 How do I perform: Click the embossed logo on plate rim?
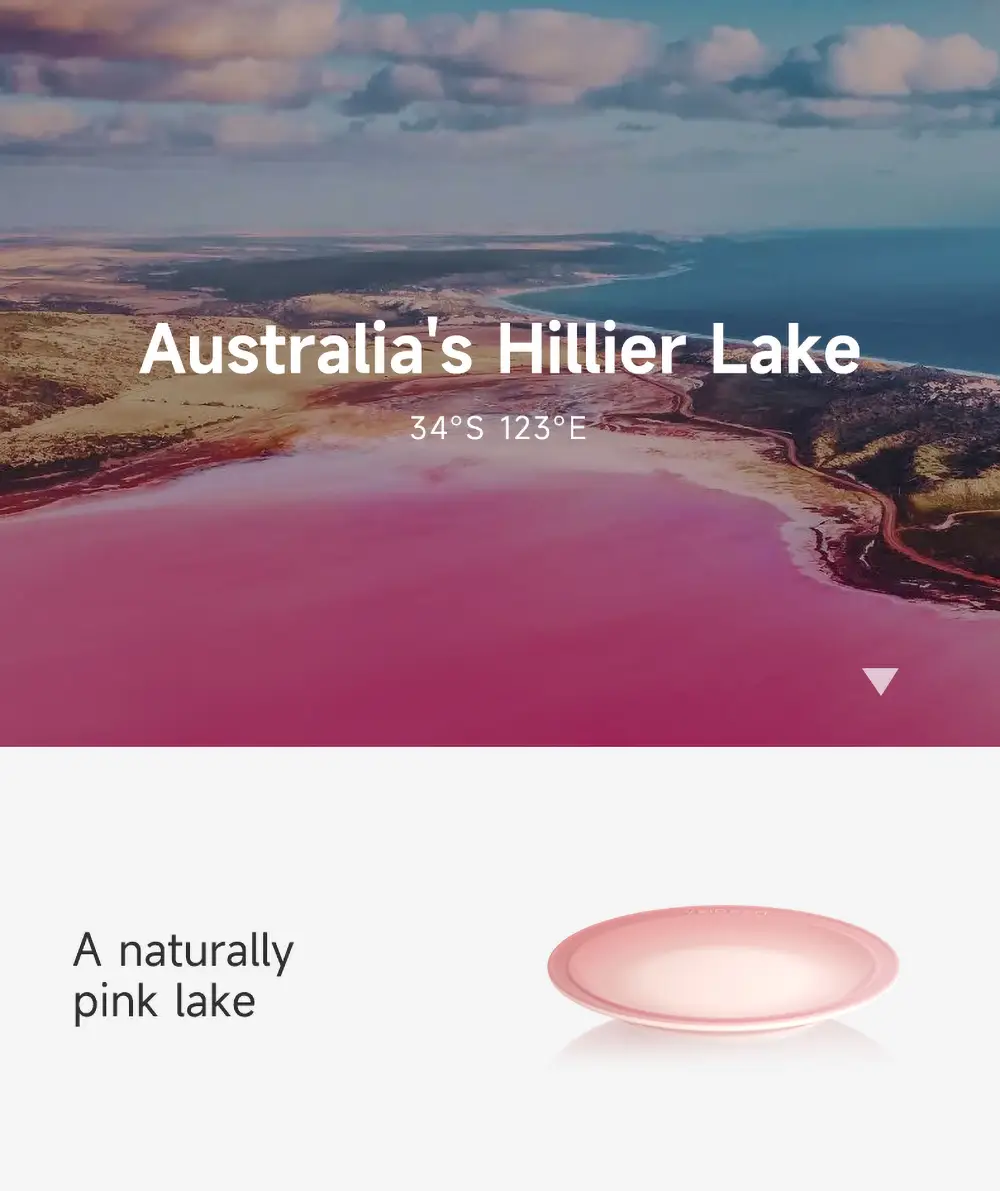tap(725, 911)
